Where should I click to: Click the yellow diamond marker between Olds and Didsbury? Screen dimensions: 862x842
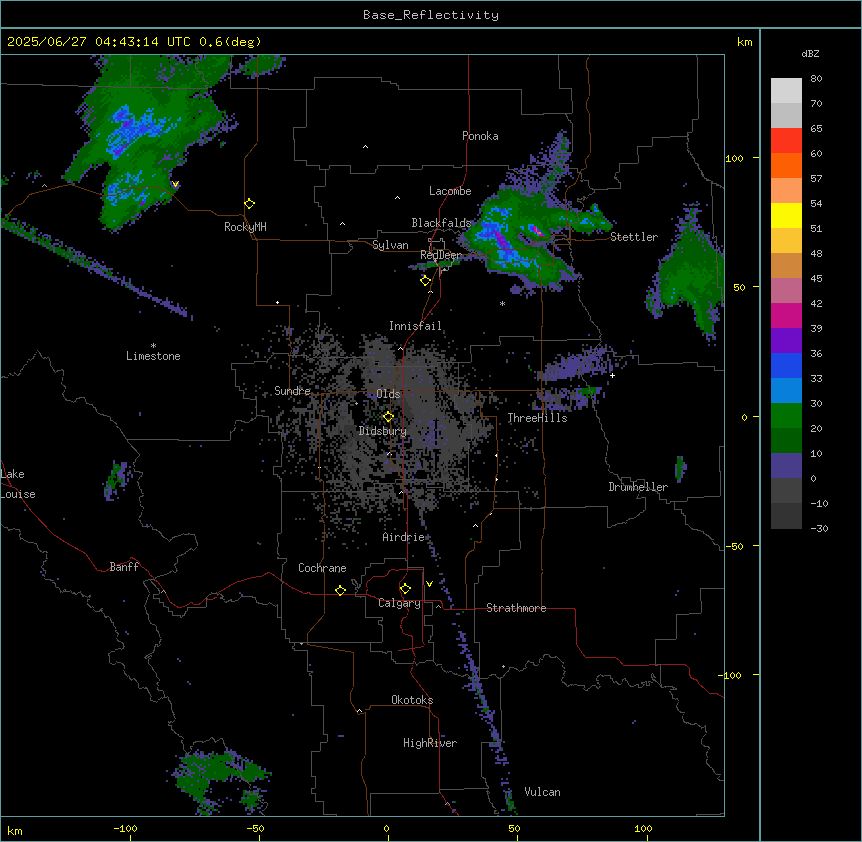pyautogui.click(x=389, y=417)
